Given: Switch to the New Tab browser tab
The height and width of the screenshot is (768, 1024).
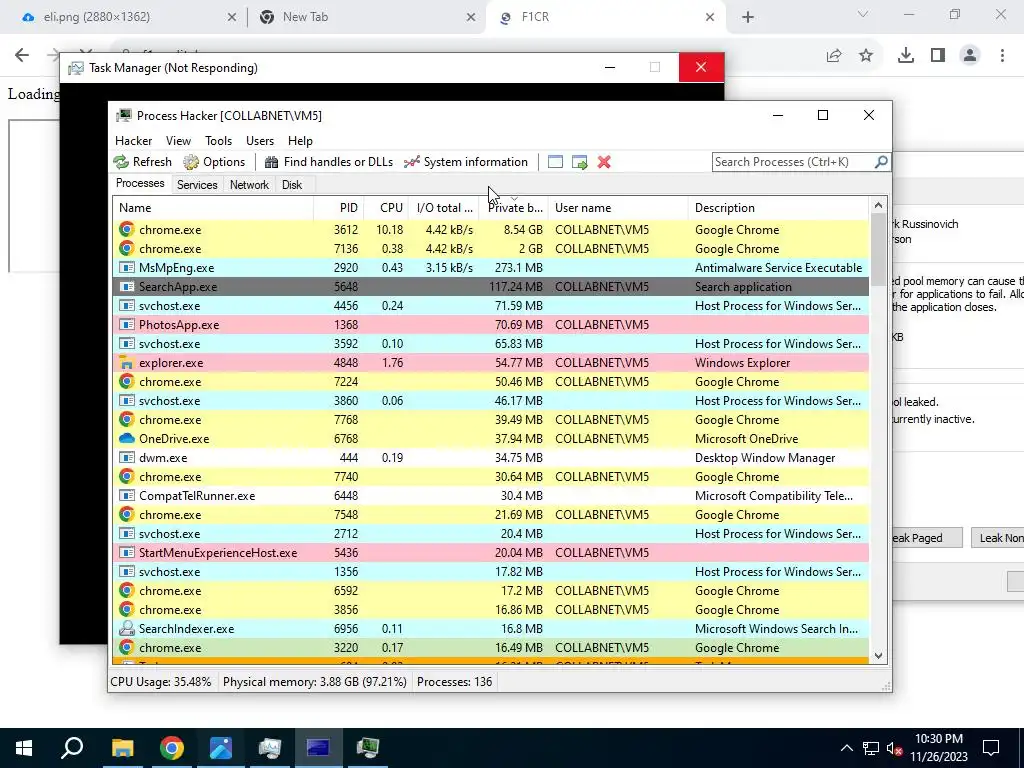Looking at the screenshot, I should pos(366,17).
